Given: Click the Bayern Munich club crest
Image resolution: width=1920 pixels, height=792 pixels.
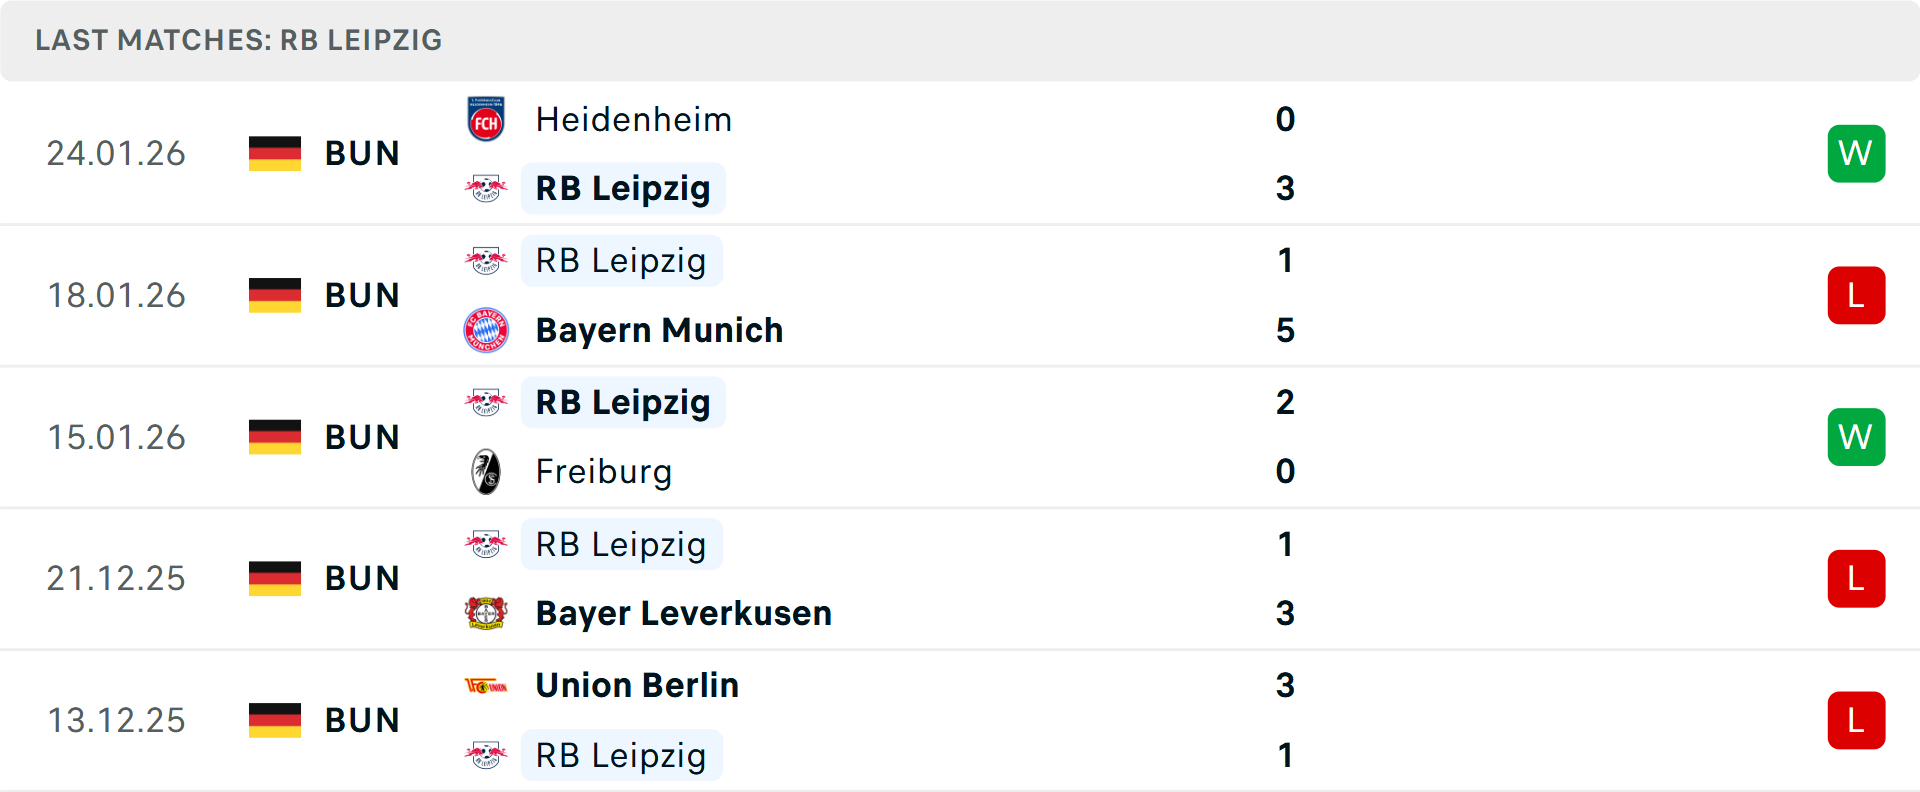Looking at the screenshot, I should (x=486, y=330).
